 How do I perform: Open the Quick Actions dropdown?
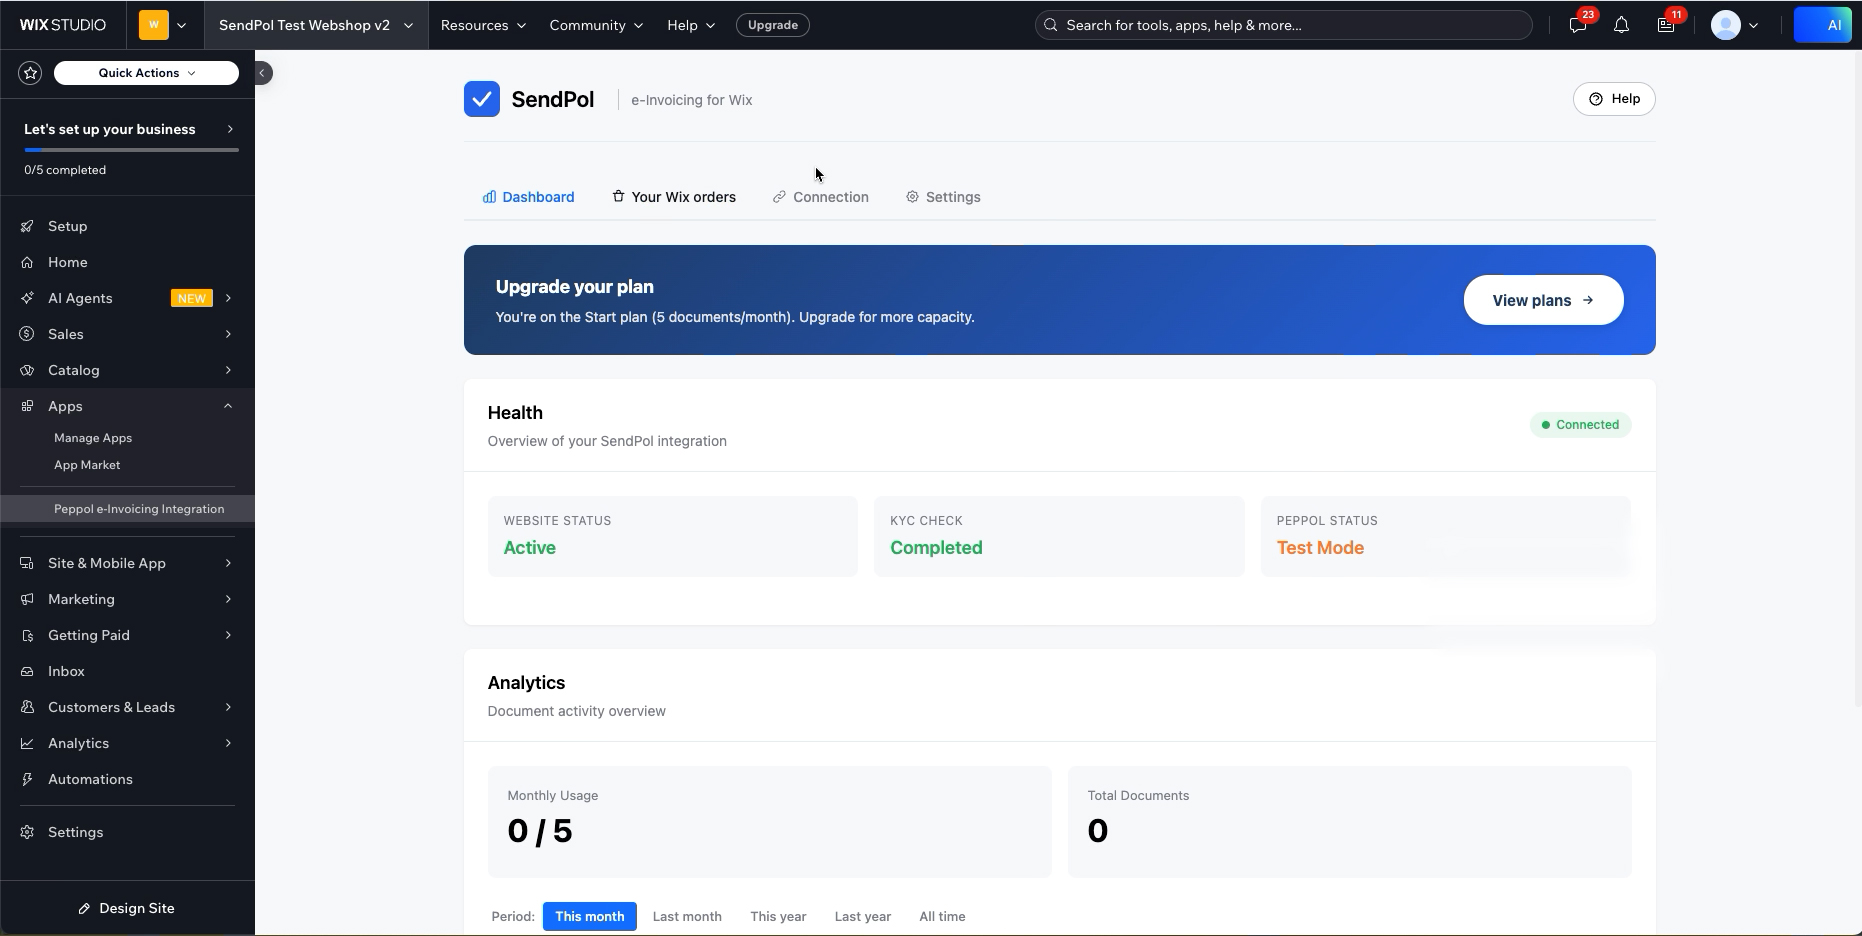tap(146, 73)
